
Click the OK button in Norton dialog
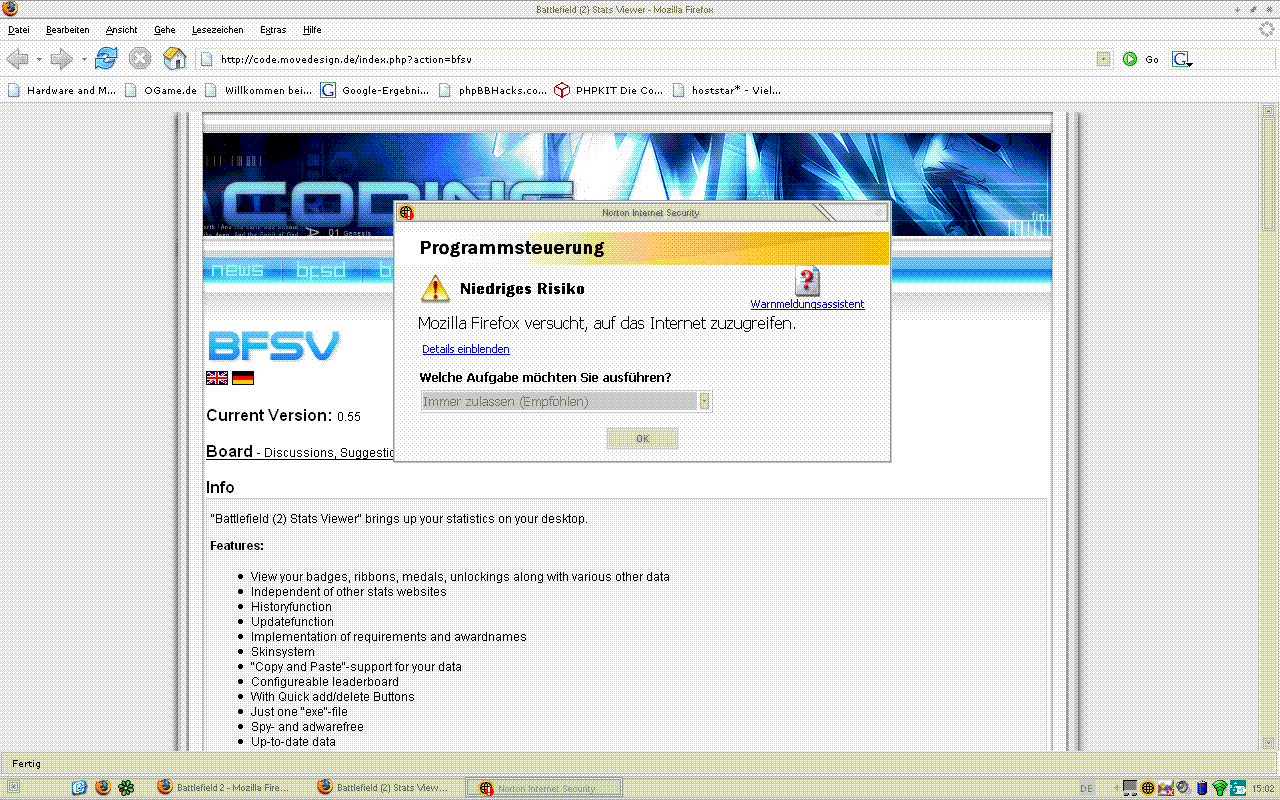coord(642,439)
